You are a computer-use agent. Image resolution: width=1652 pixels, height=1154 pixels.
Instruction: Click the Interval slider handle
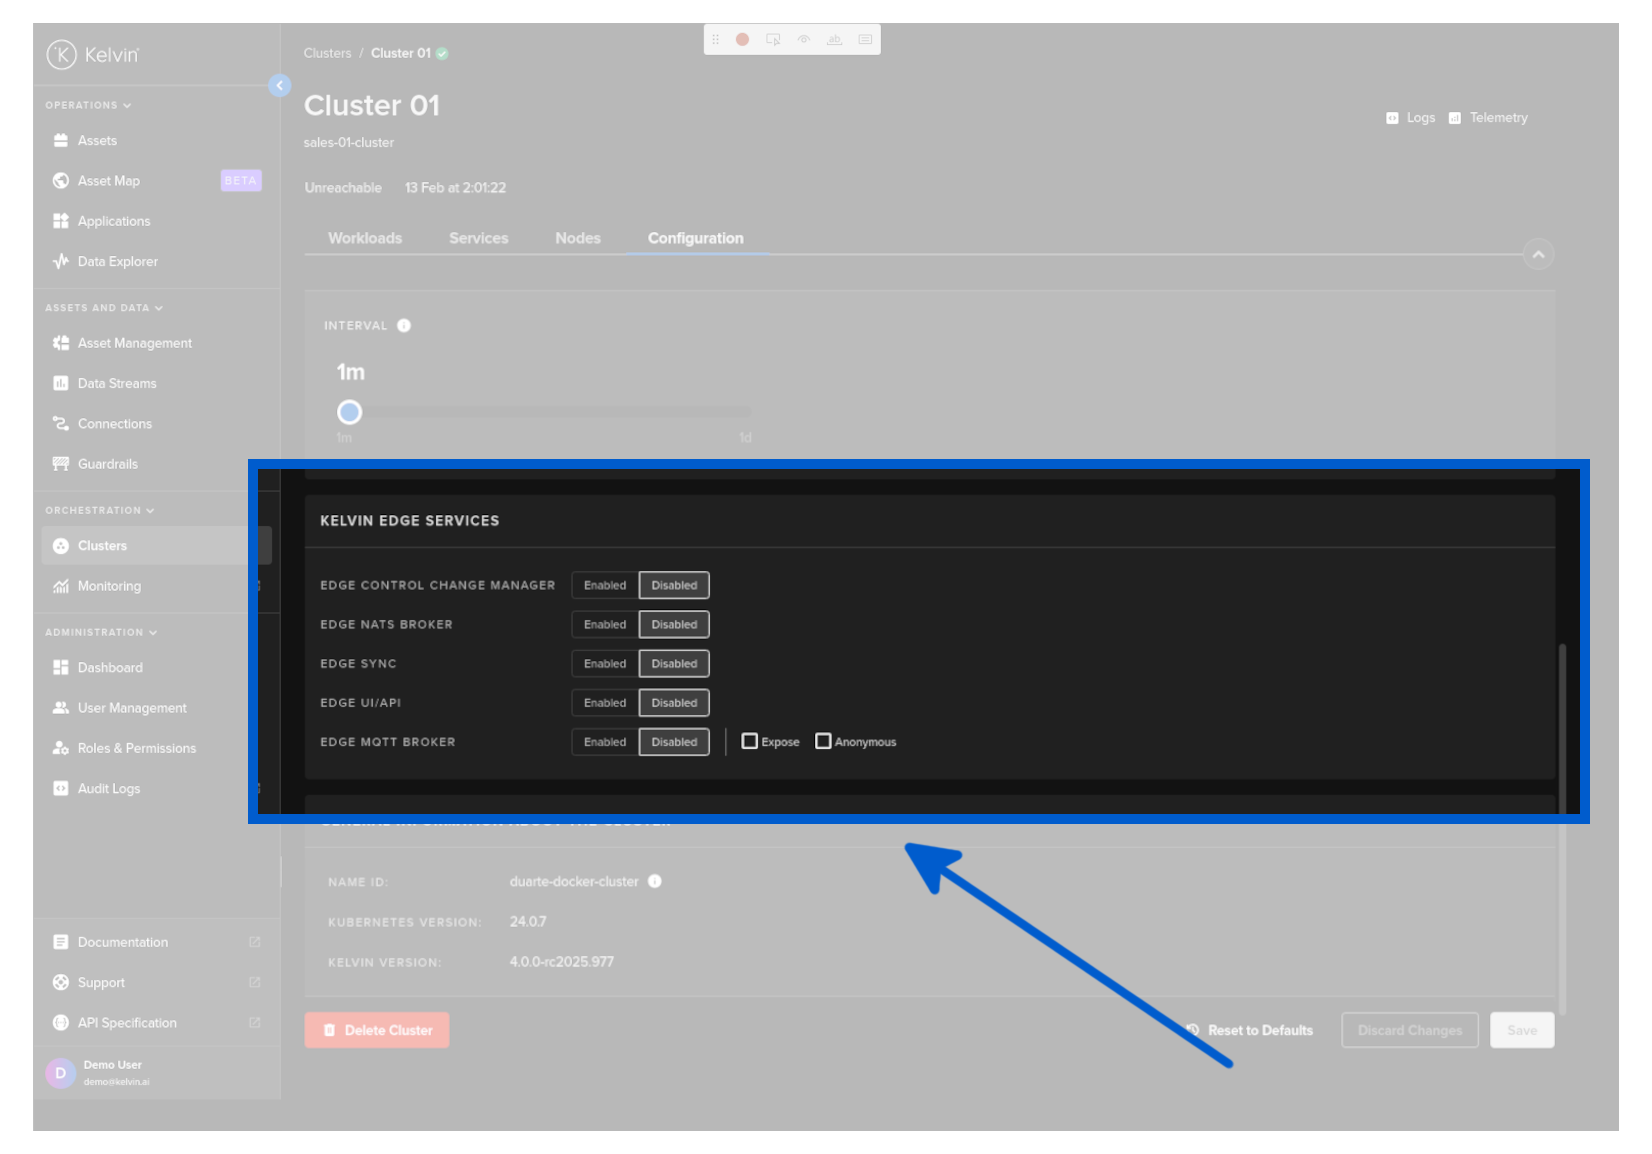click(x=349, y=412)
